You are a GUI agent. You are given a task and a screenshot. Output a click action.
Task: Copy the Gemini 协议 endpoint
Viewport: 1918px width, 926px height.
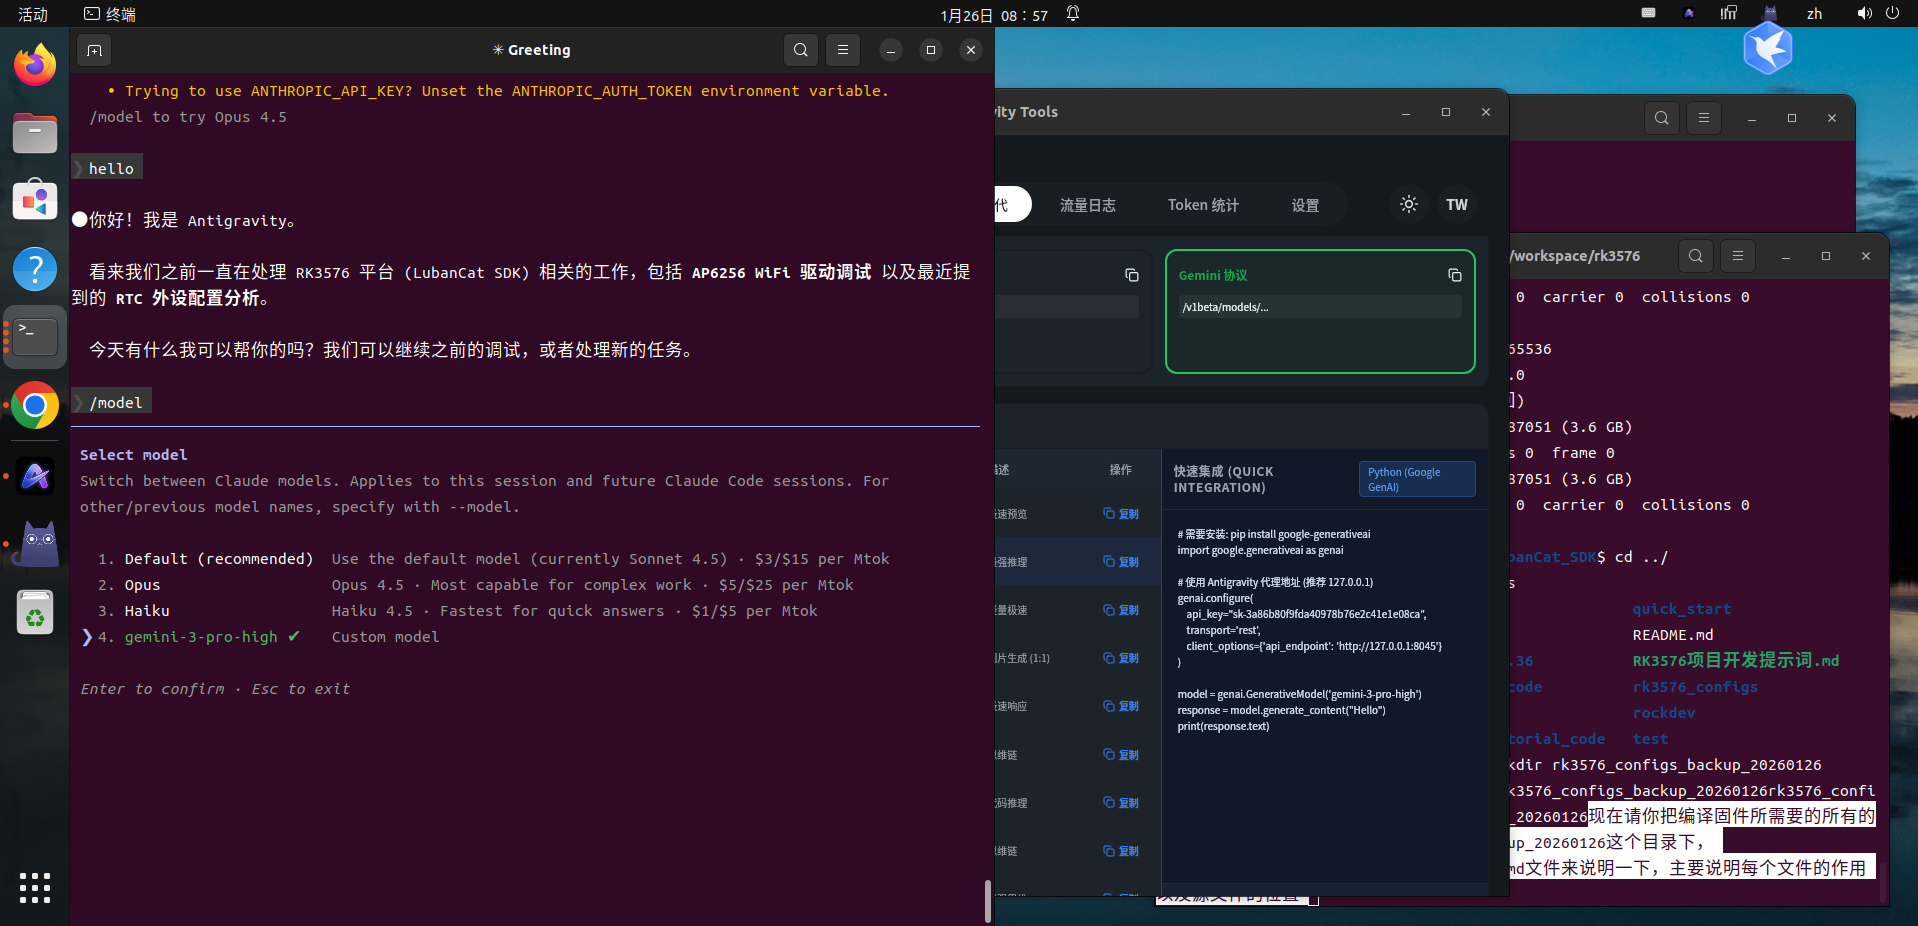(1455, 275)
